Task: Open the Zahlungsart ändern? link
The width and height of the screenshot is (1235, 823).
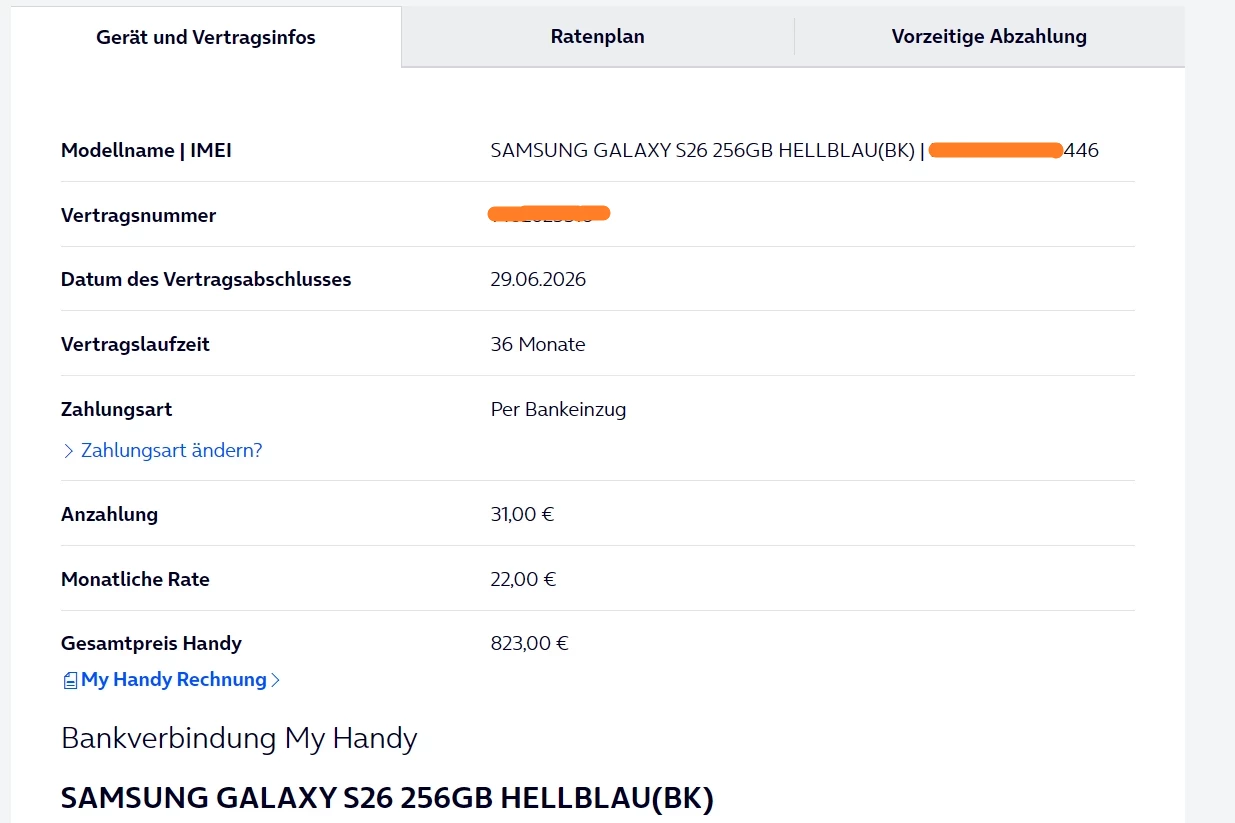Action: coord(171,451)
